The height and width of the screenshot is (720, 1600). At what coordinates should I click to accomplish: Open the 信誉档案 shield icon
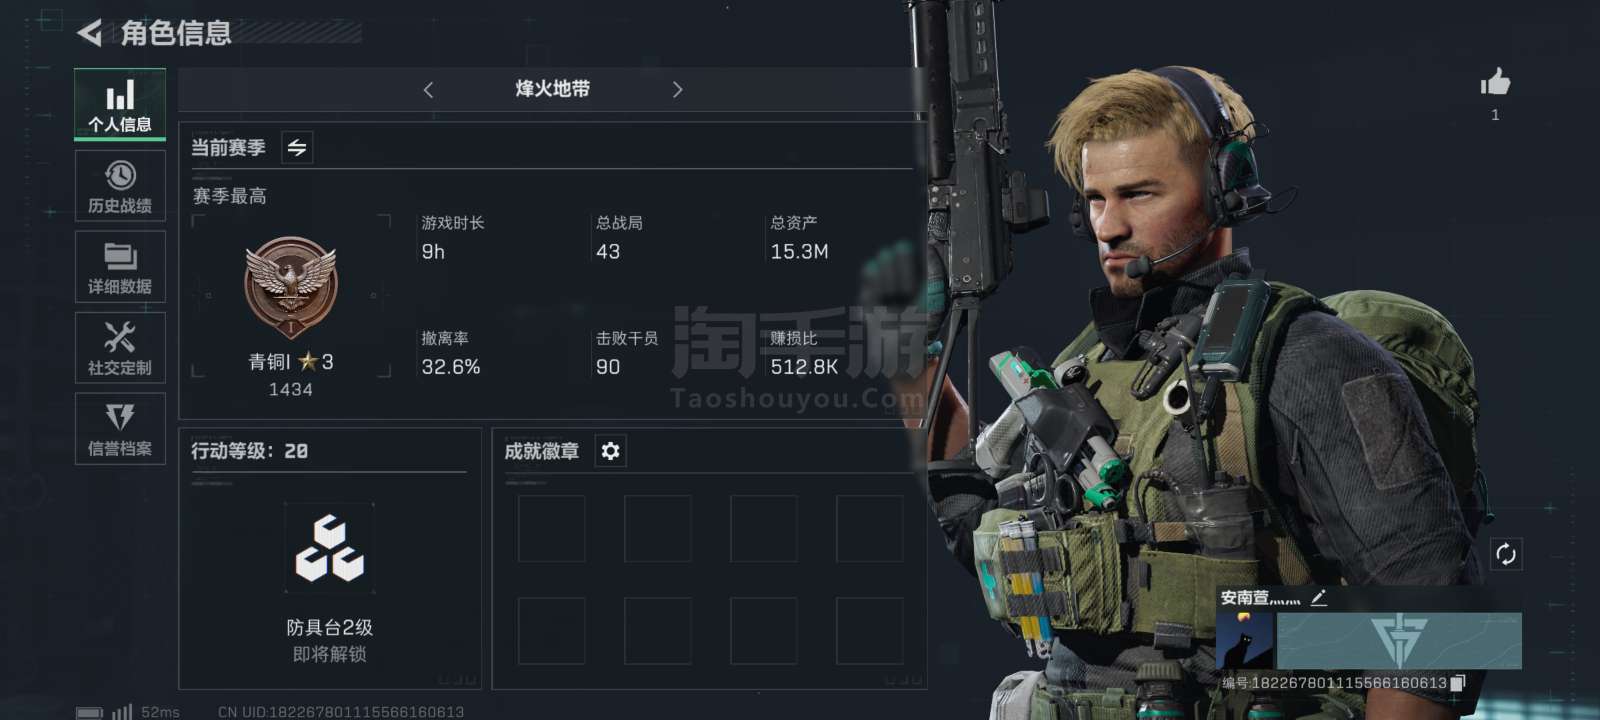coord(120,429)
